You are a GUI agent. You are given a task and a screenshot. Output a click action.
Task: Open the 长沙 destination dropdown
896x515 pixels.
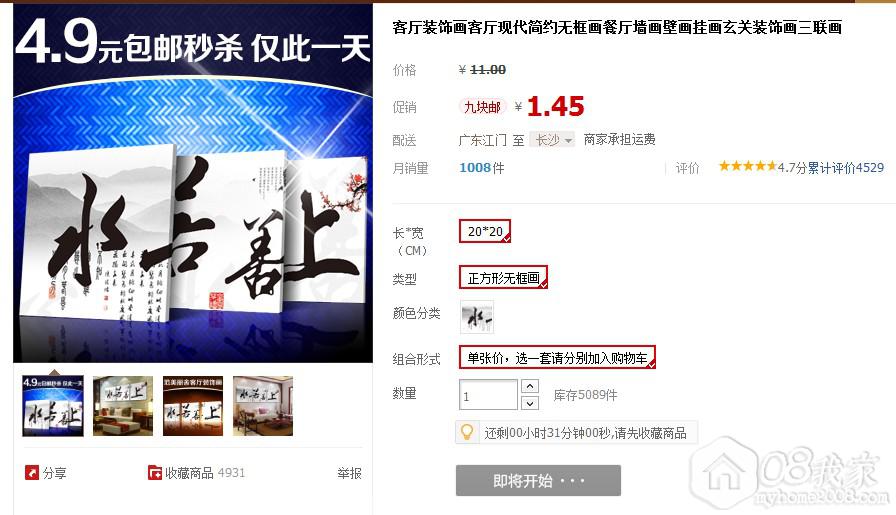point(553,139)
